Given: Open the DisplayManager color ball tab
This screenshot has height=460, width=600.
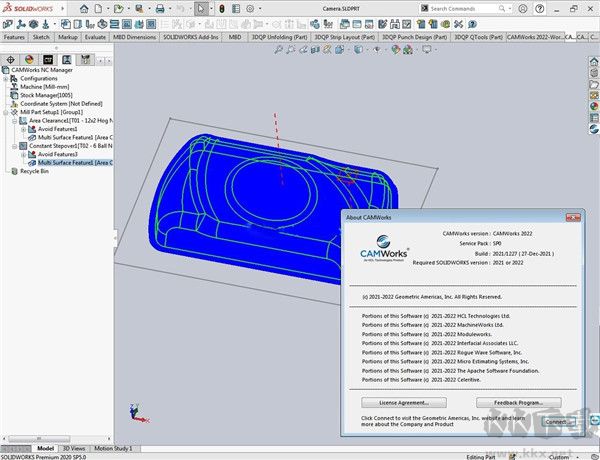Looking at the screenshot, I should click(x=29, y=60).
